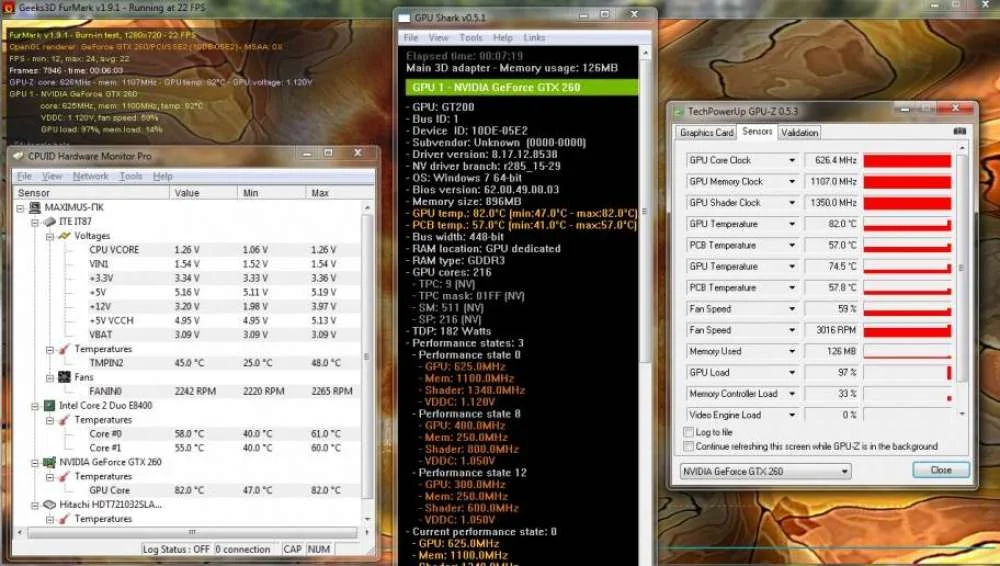Collapse the ITE IT87 tree node
Image resolution: width=1000 pixels, height=566 pixels.
pos(35,222)
